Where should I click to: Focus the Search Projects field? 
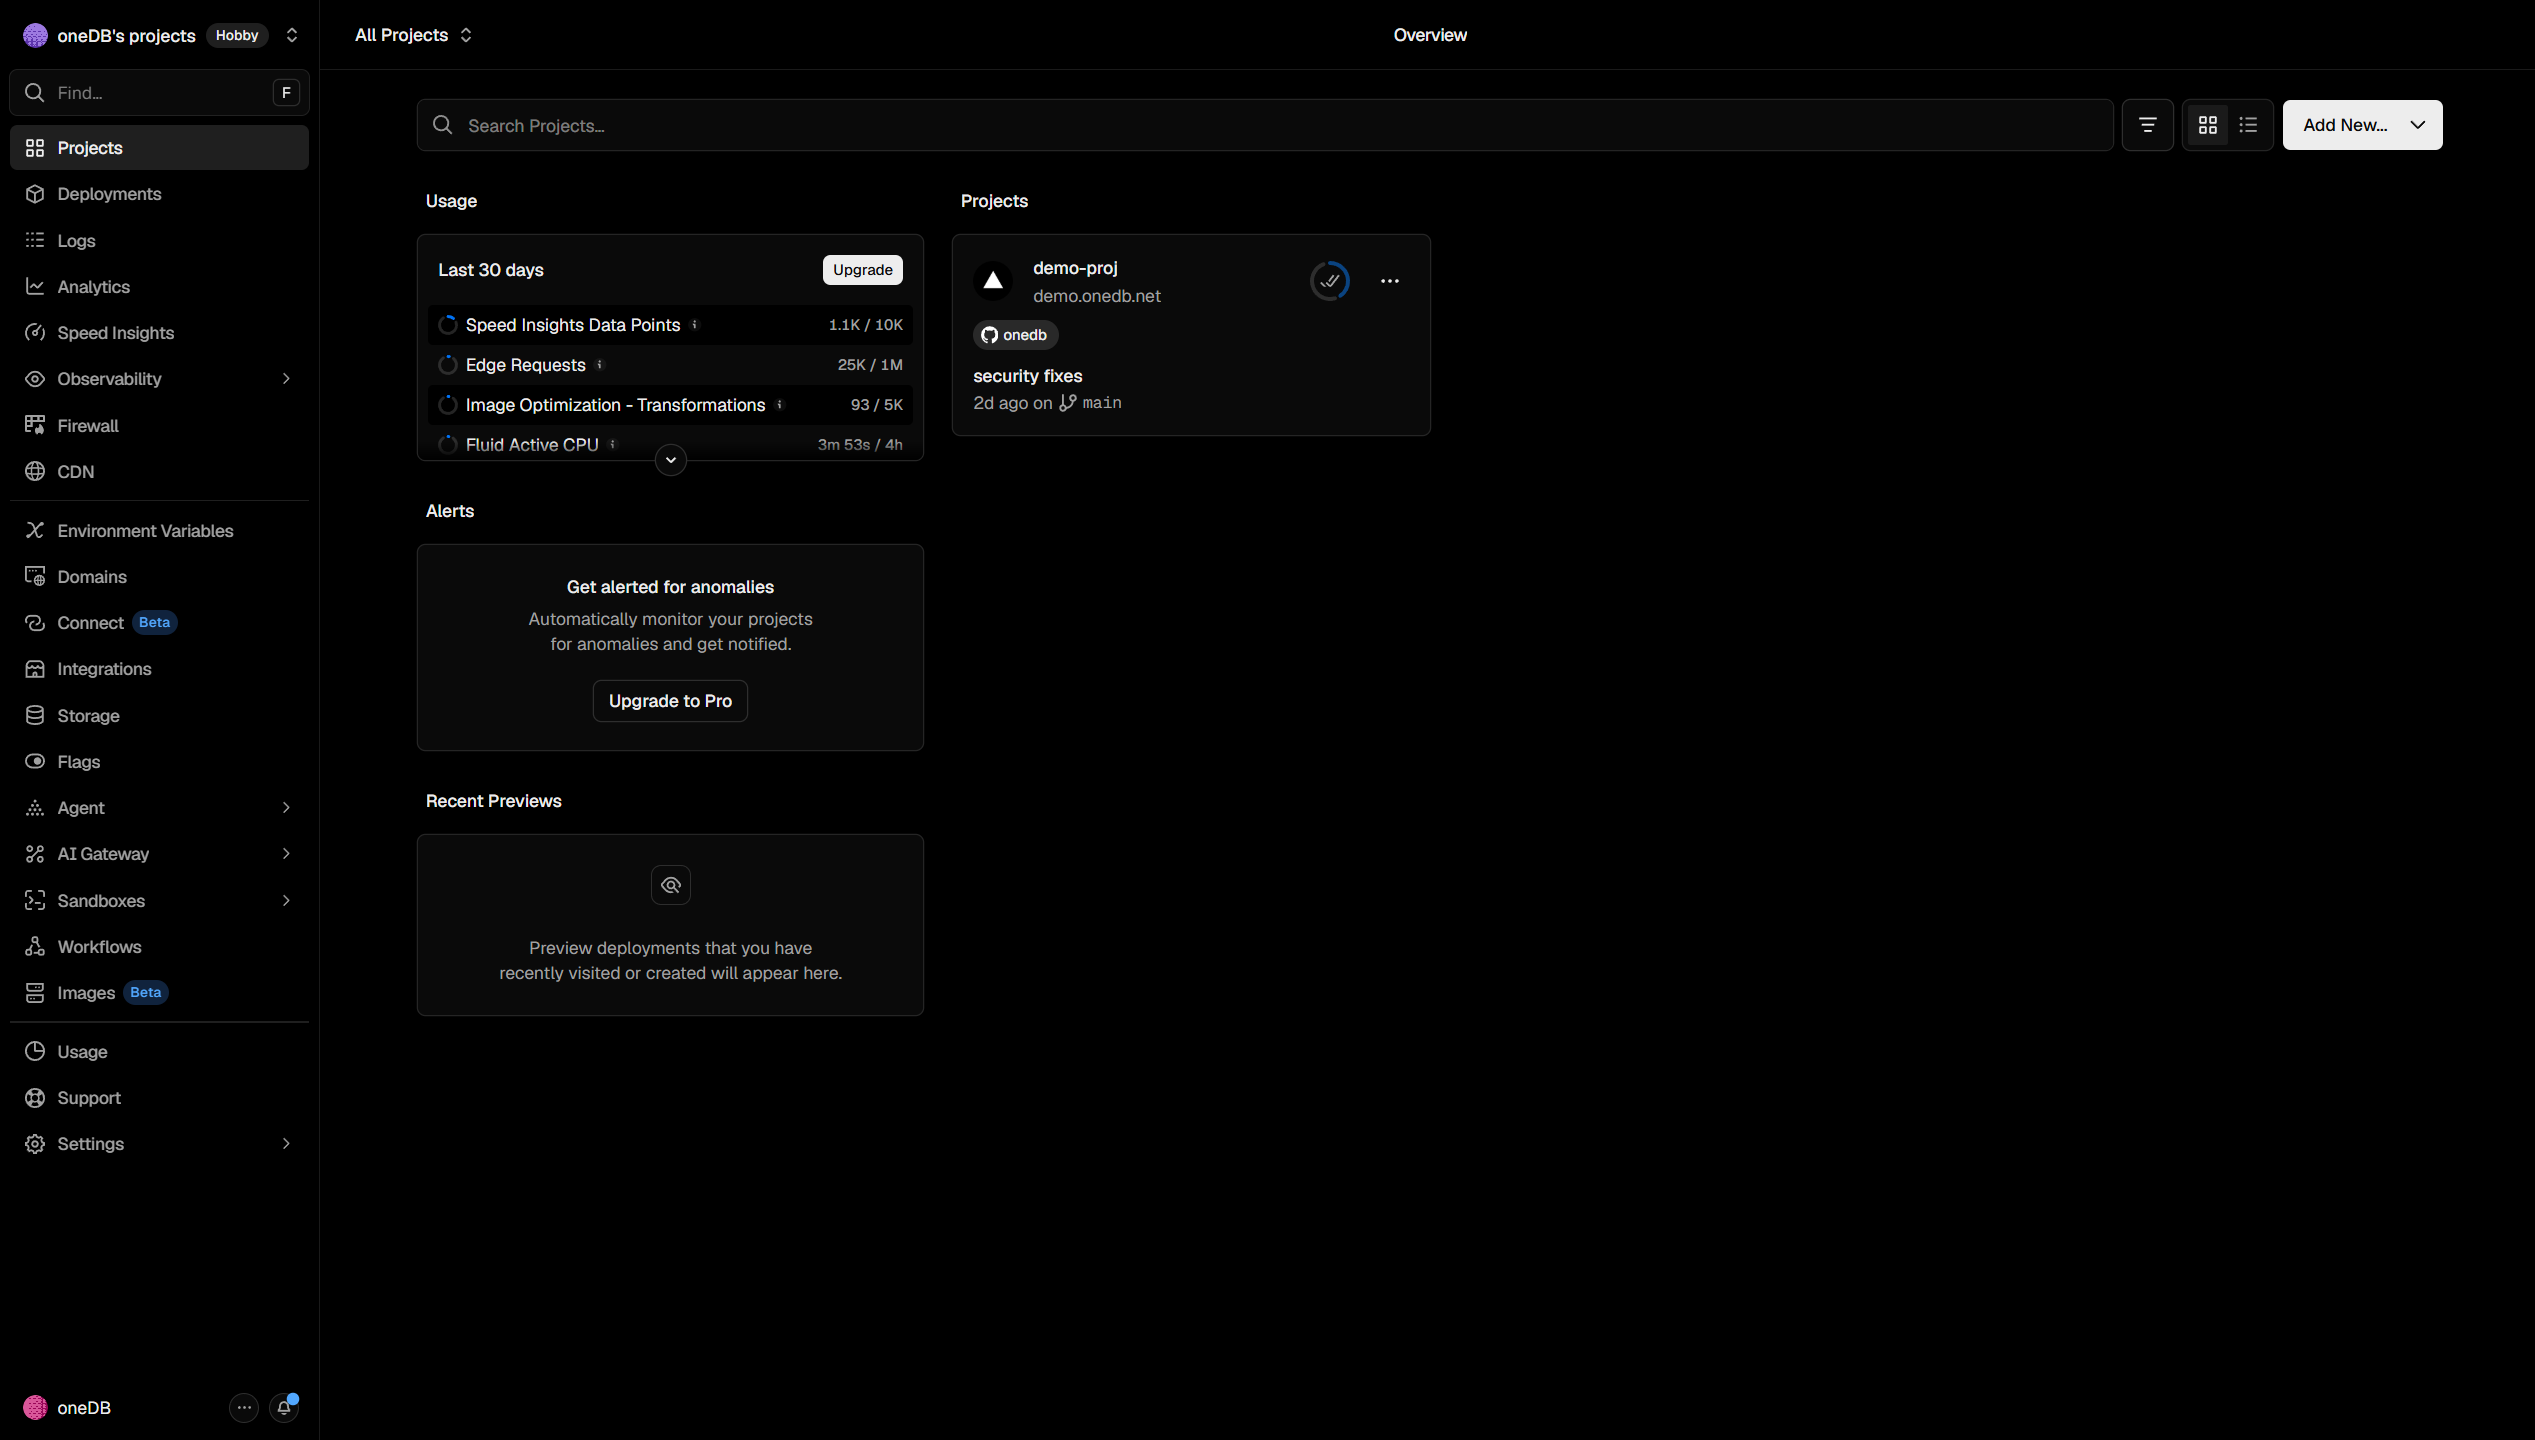tap(1265, 125)
